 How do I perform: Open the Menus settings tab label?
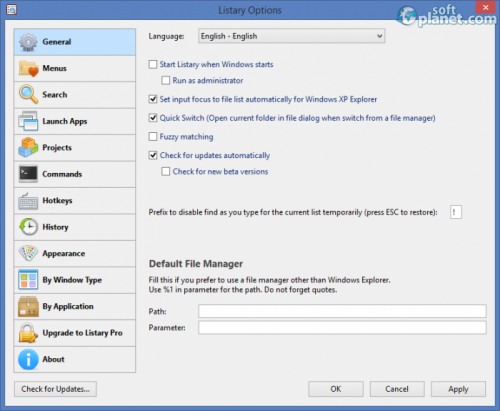coord(55,68)
